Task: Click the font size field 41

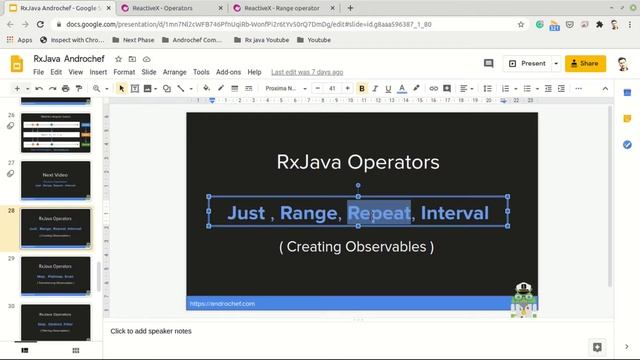Action: [x=332, y=89]
